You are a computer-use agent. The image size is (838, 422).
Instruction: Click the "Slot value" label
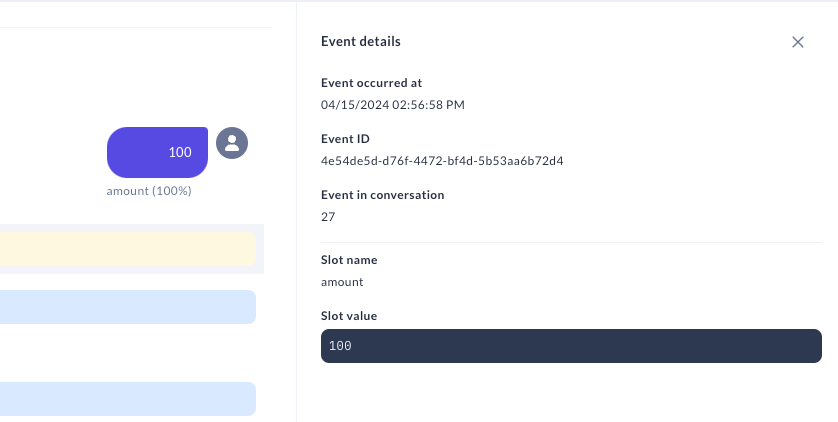(349, 316)
